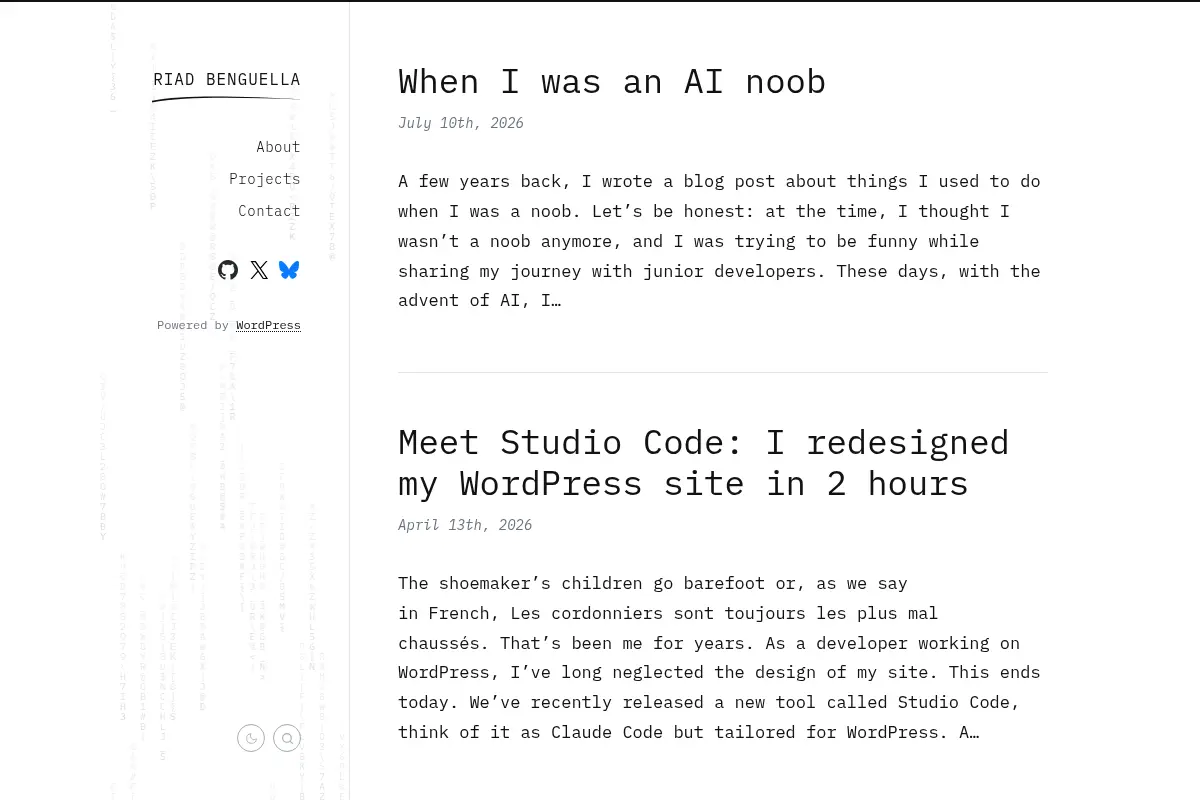Open the Bluesky butterfly icon
1200x800 pixels.
coord(289,270)
